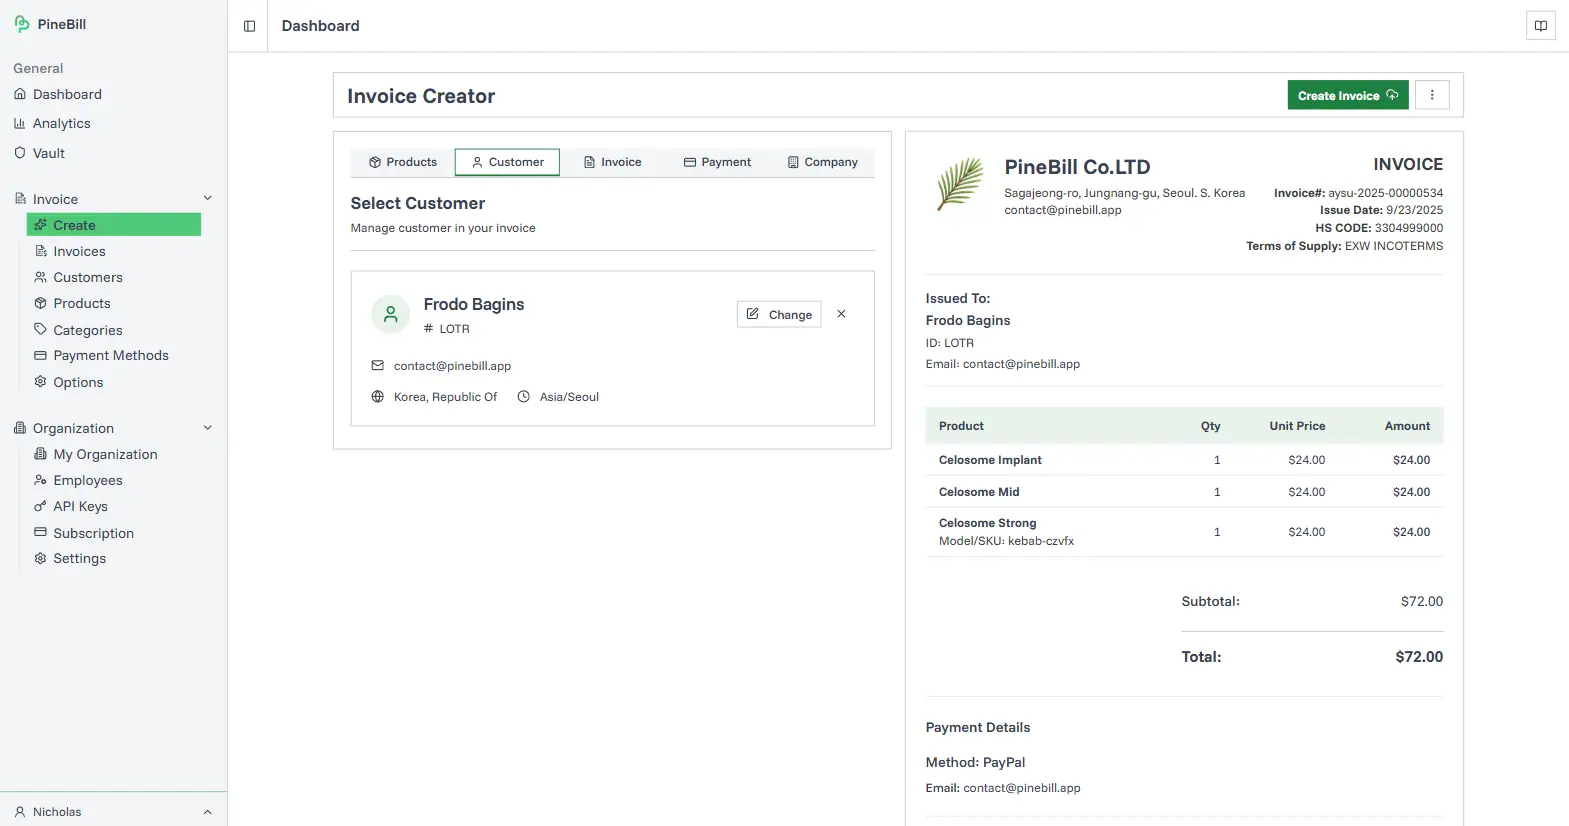Open the Vault page
The image size is (1569, 826).
coord(48,153)
